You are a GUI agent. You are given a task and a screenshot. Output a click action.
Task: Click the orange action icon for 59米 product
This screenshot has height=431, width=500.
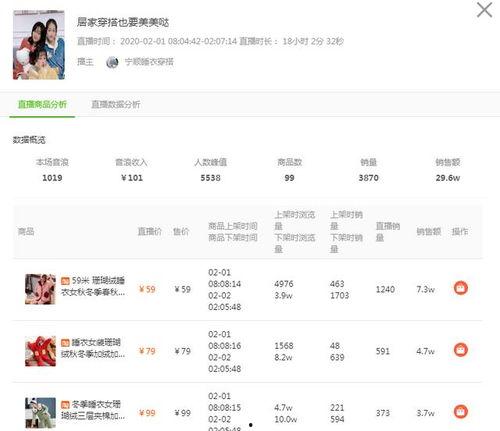tap(461, 288)
